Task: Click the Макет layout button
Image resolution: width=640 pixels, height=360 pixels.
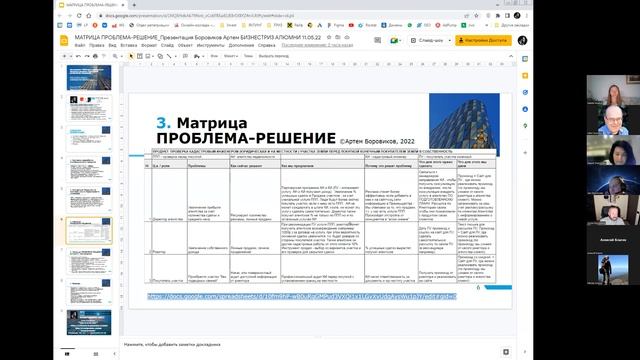Action: tap(231, 56)
